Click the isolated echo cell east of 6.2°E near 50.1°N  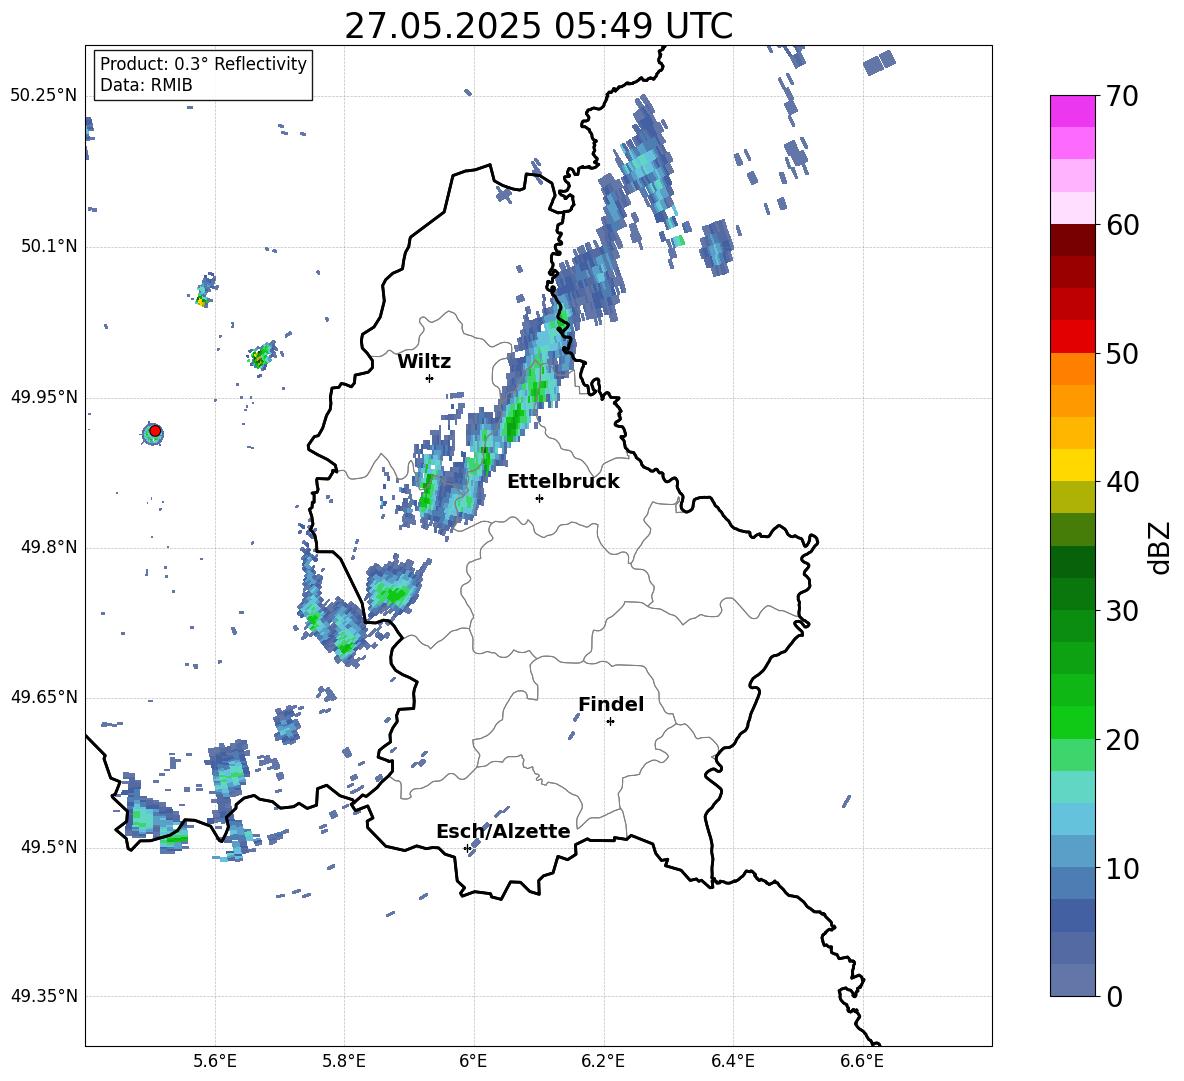coord(716,247)
